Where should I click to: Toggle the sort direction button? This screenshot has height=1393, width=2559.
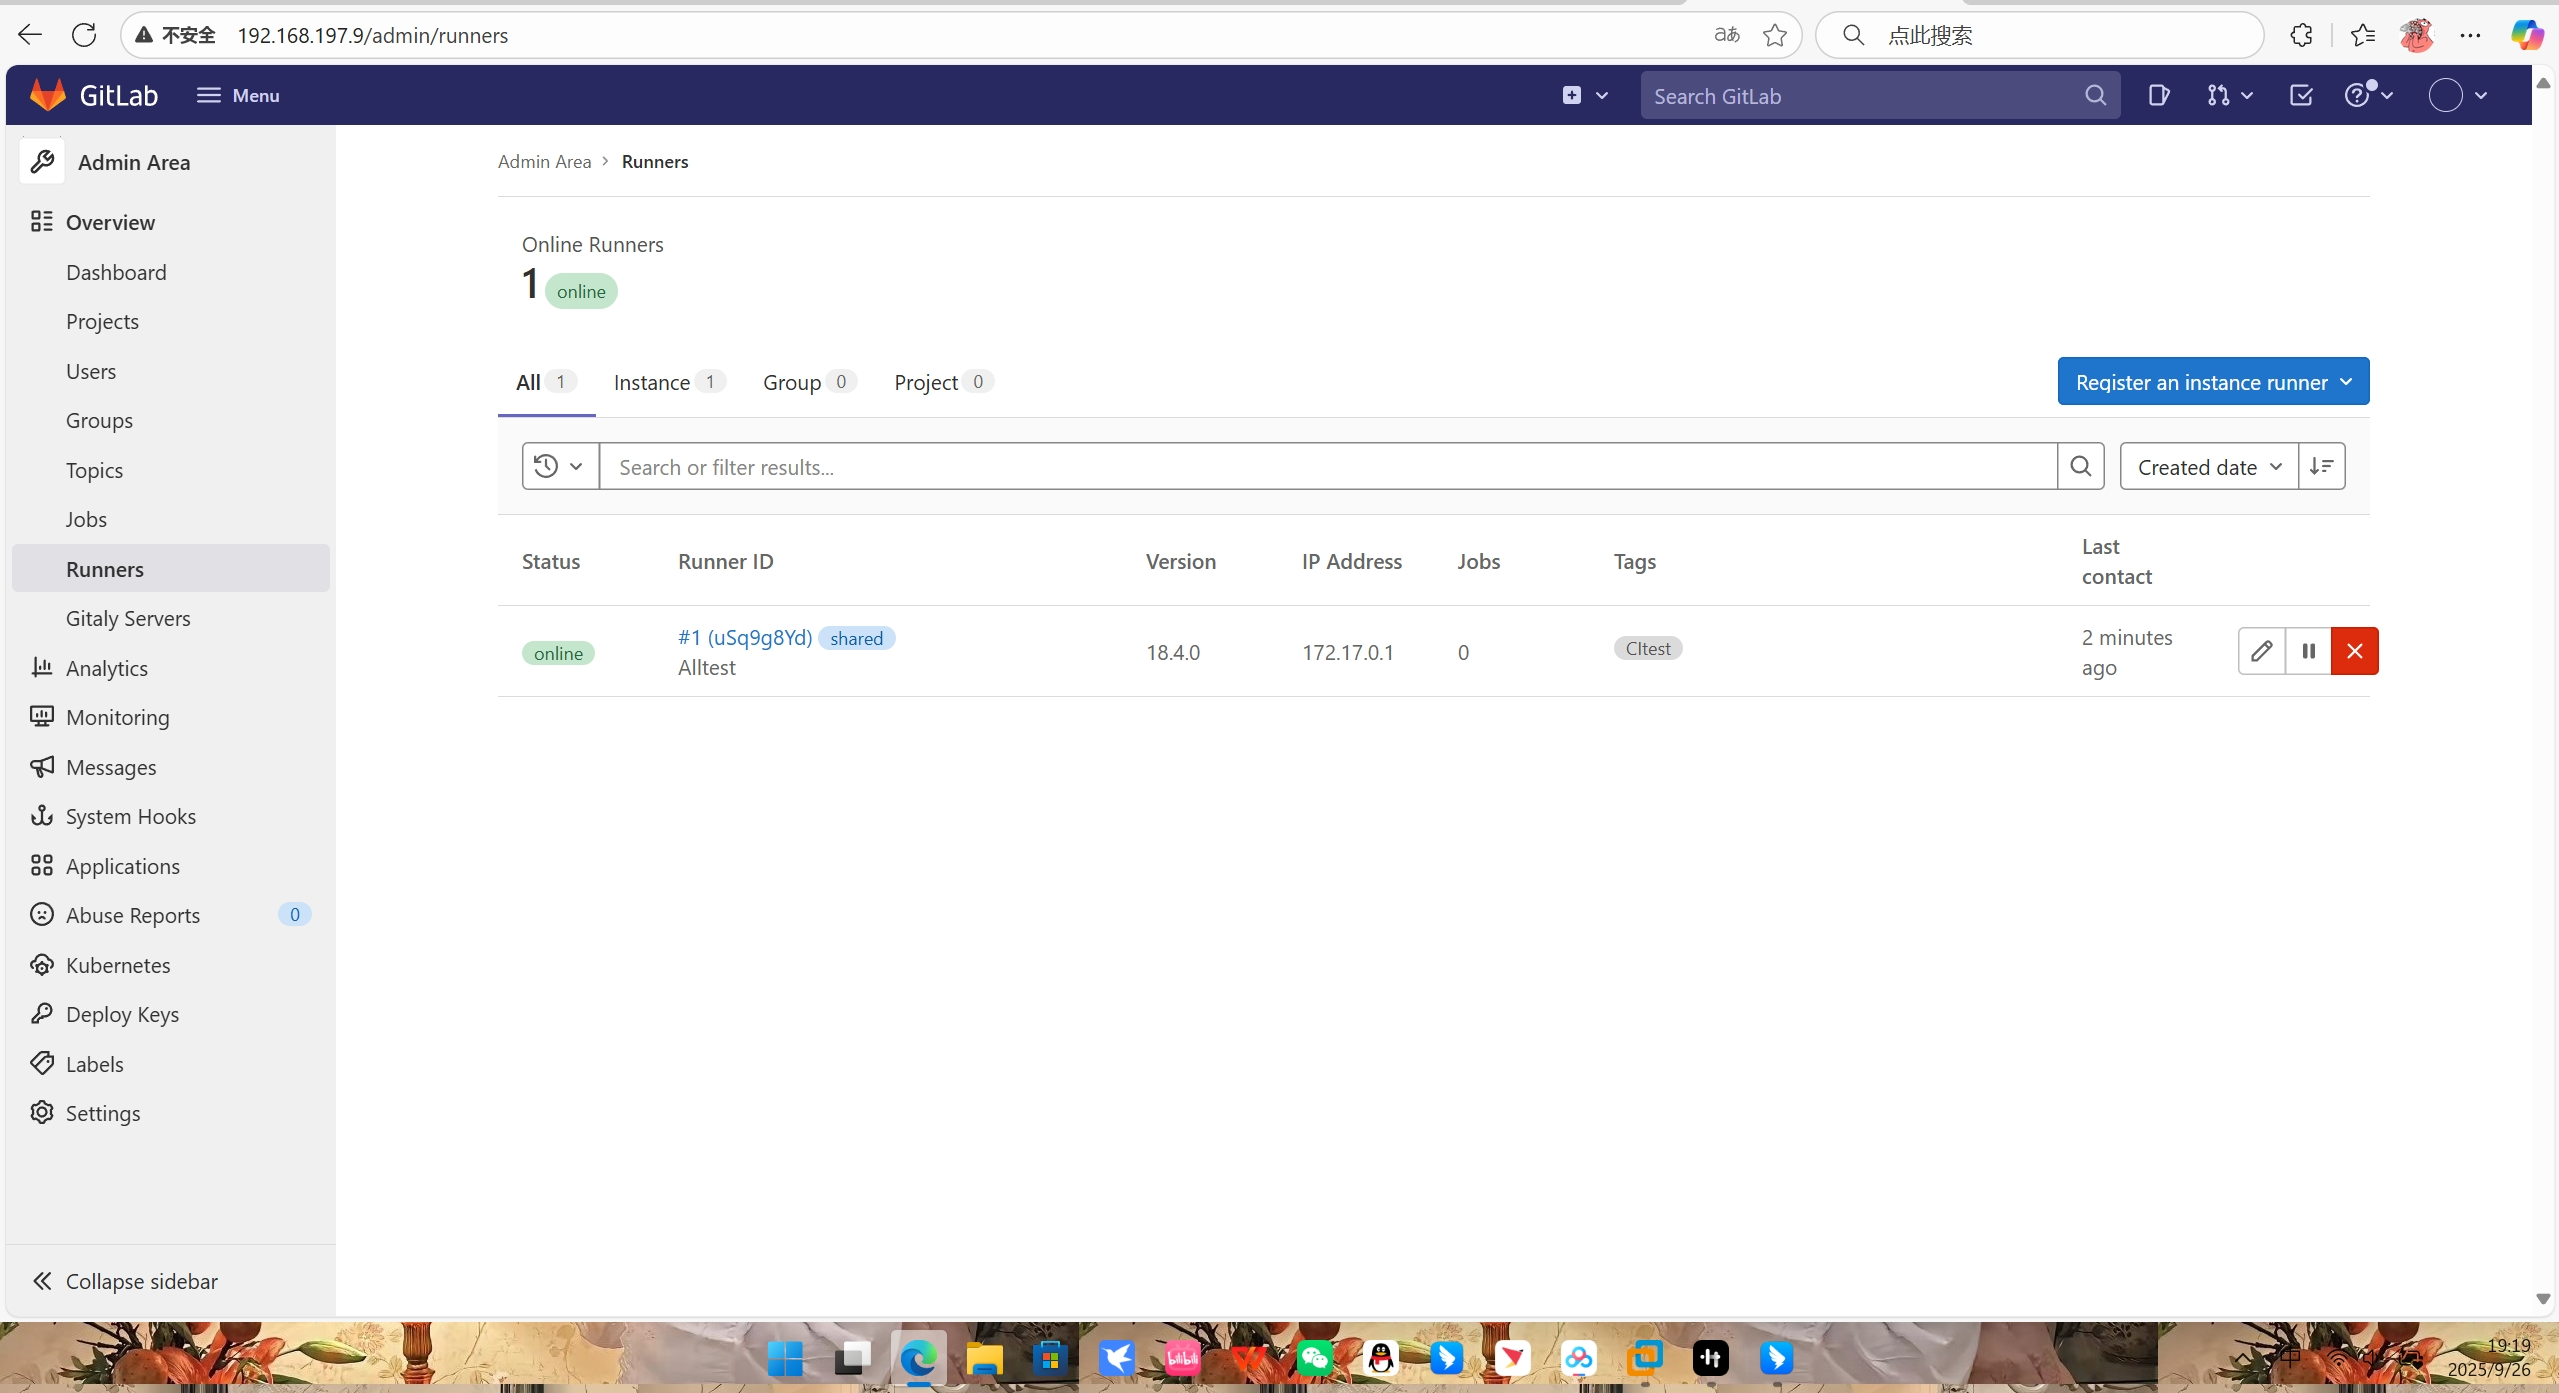pos(2321,466)
